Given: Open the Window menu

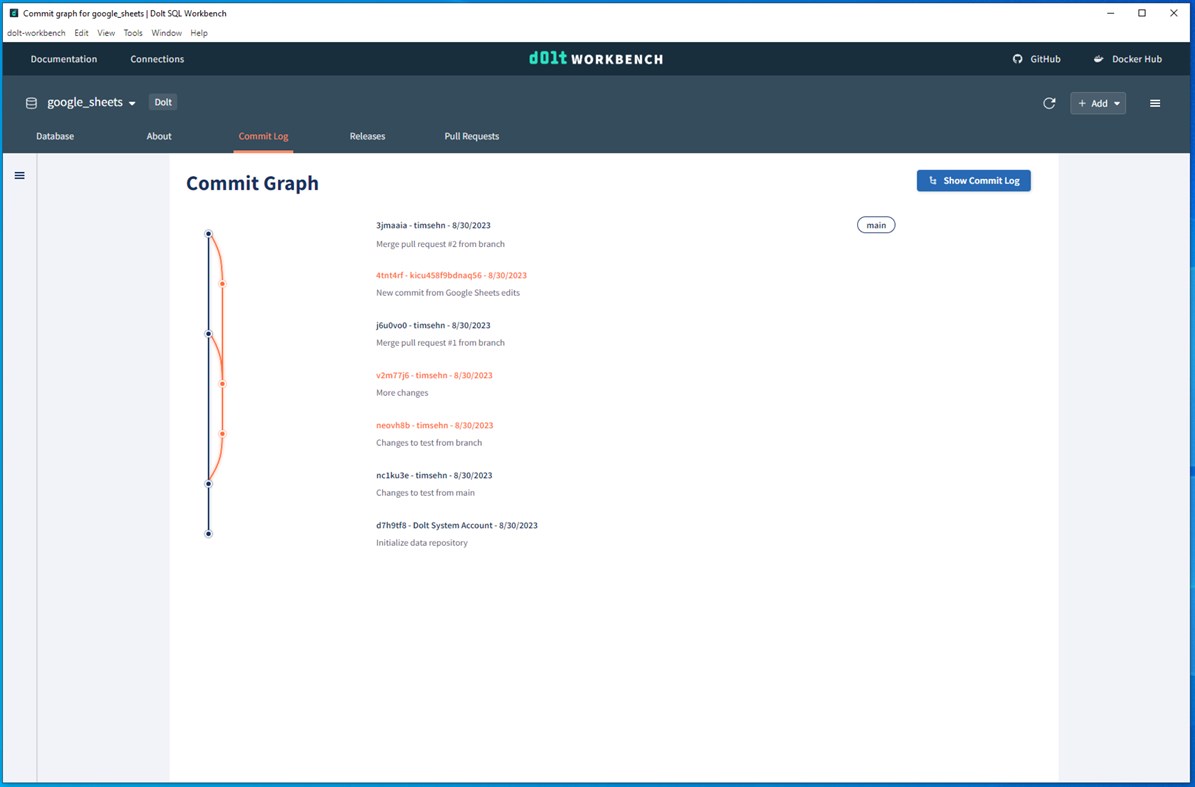Looking at the screenshot, I should 166,33.
